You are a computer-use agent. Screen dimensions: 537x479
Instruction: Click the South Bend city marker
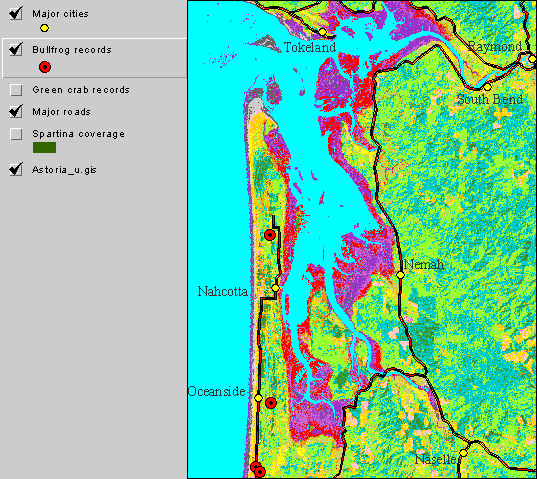[487, 87]
